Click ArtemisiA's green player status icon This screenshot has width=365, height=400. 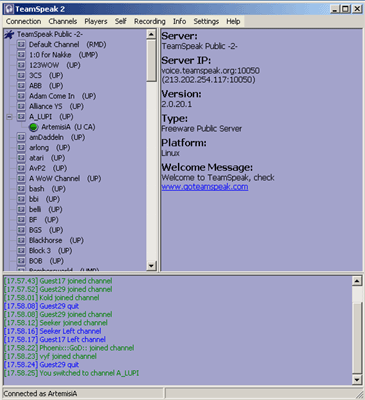[33, 127]
